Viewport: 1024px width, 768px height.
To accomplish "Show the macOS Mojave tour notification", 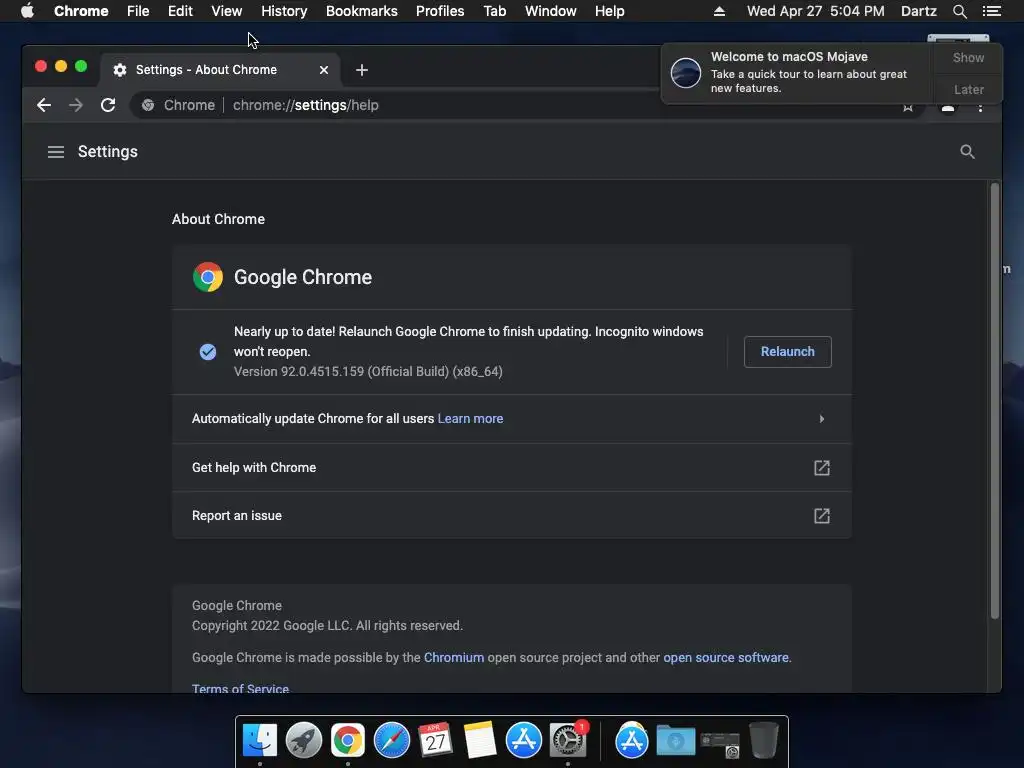I will tap(968, 57).
